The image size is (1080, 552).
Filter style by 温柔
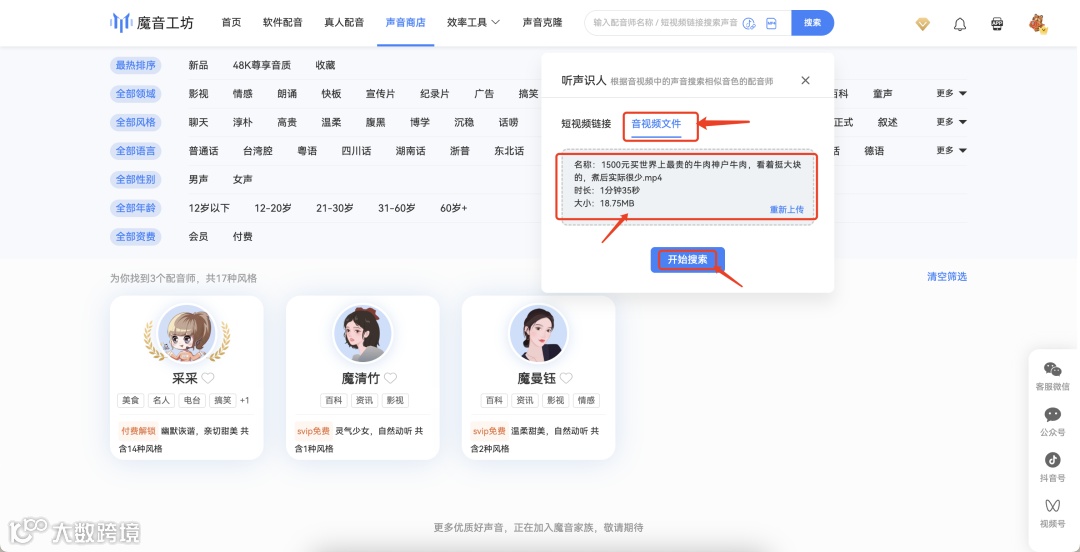[331, 122]
